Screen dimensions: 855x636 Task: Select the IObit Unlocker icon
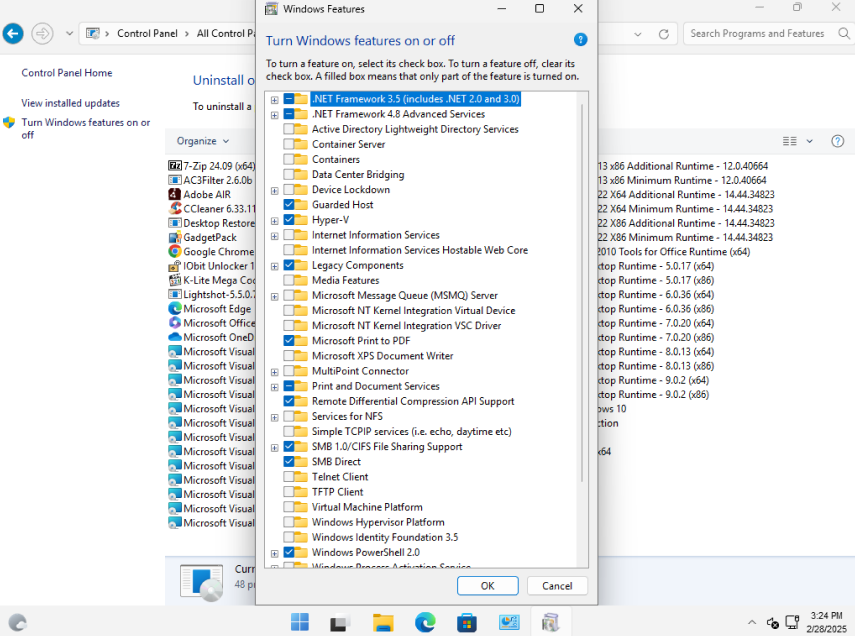(x=174, y=266)
